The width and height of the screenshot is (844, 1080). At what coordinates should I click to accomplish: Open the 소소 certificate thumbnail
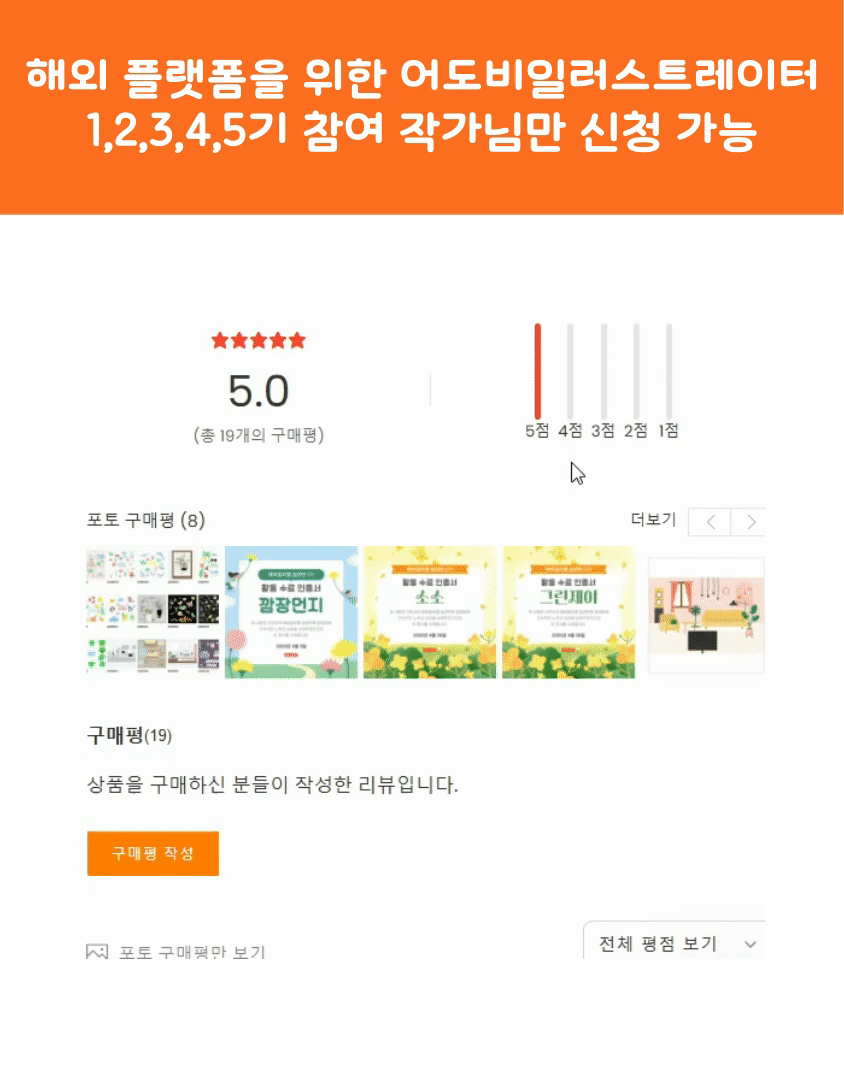pos(430,612)
